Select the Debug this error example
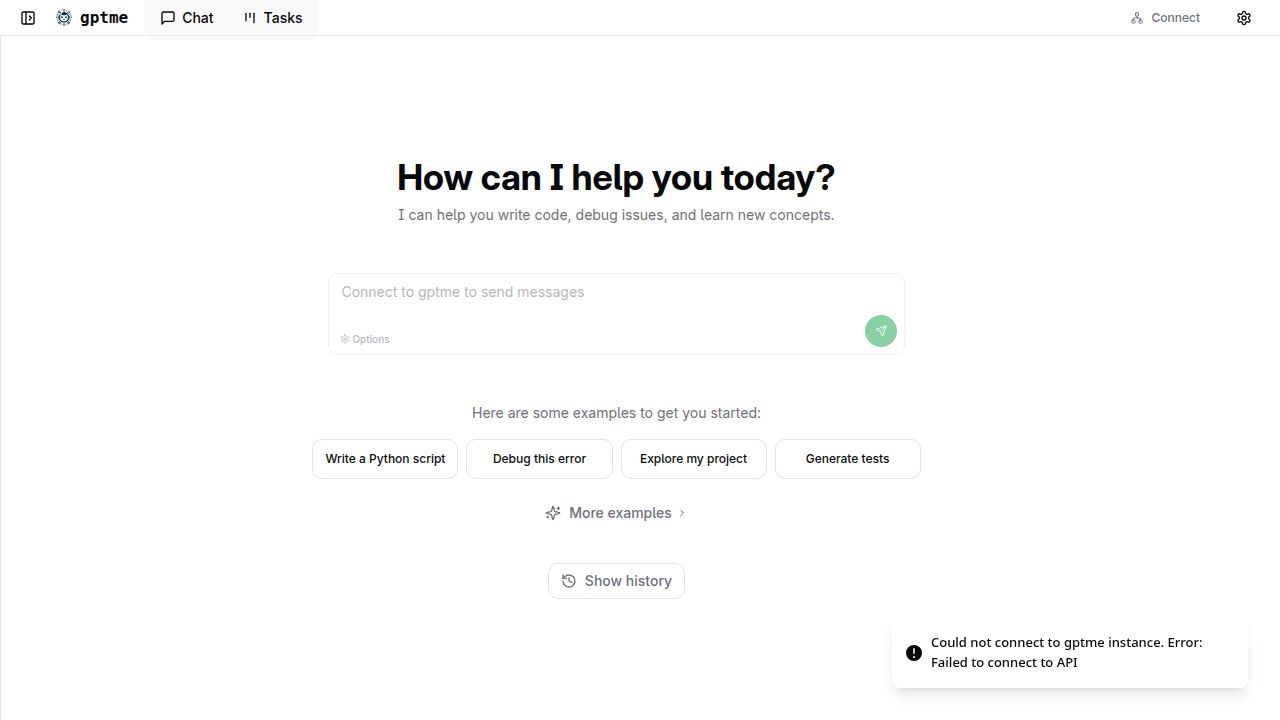 click(x=539, y=459)
